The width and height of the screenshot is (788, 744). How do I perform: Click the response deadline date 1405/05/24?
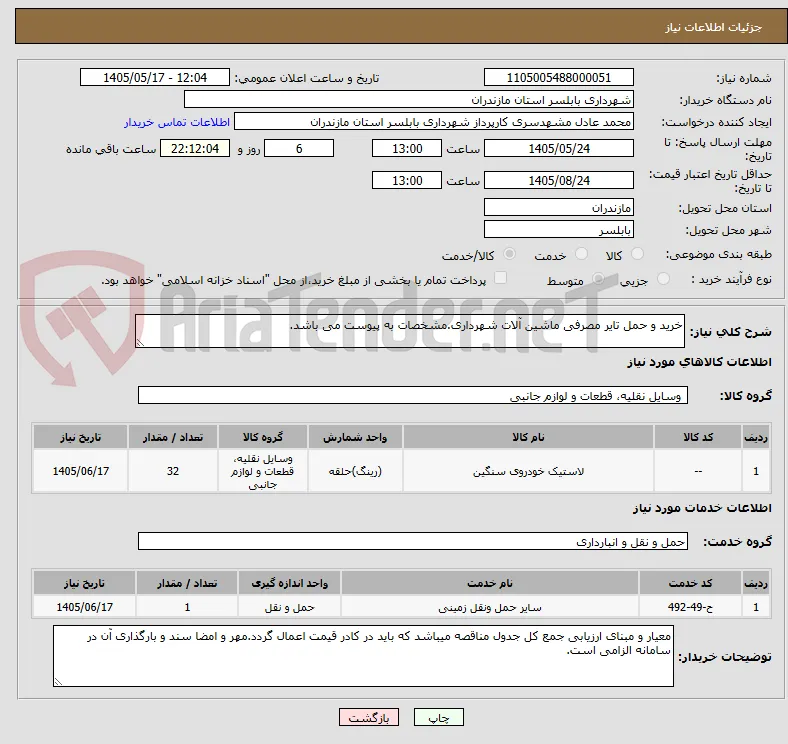pos(558,148)
